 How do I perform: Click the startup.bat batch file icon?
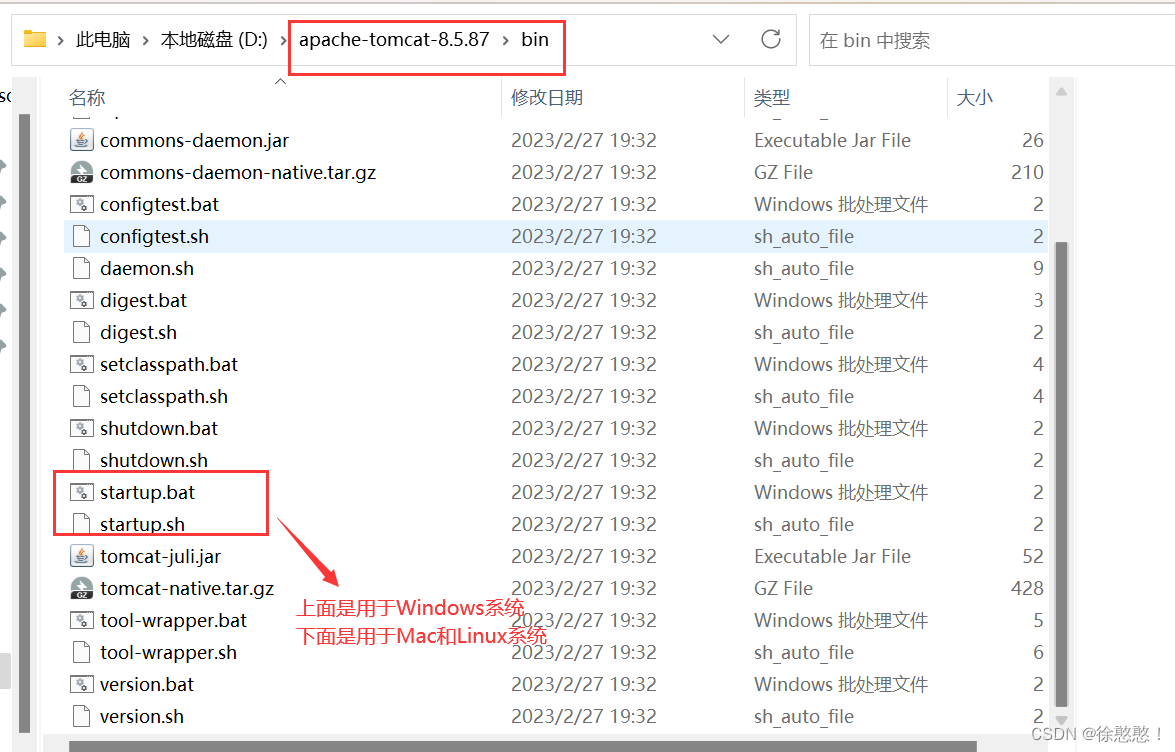click(81, 492)
